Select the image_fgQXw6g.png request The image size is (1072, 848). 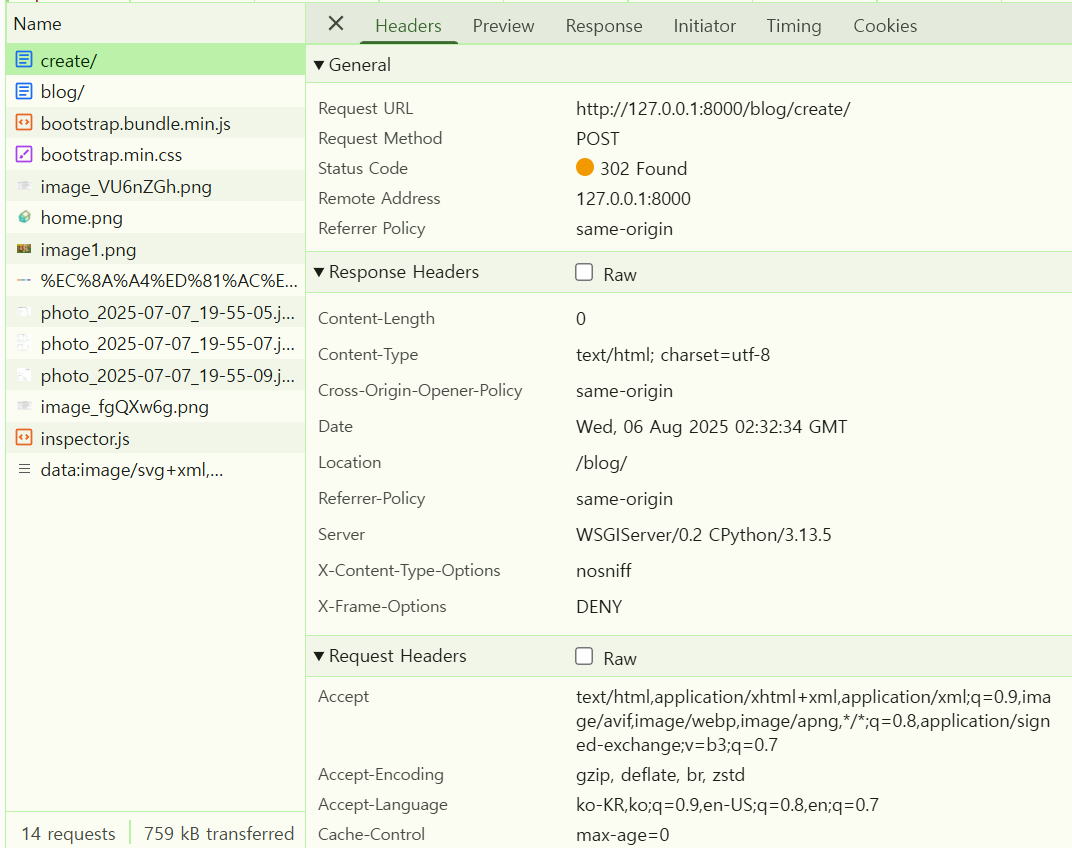(x=124, y=407)
